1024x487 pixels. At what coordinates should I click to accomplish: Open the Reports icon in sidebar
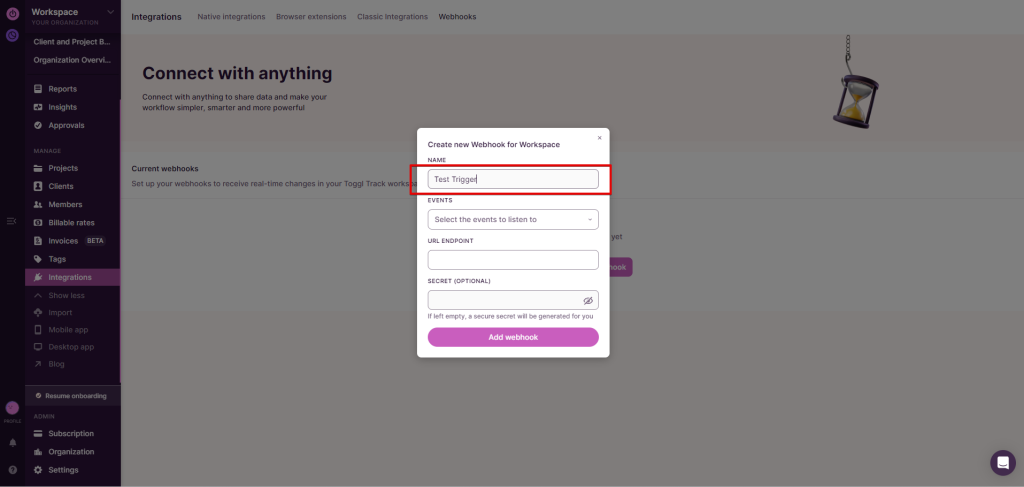coord(39,89)
